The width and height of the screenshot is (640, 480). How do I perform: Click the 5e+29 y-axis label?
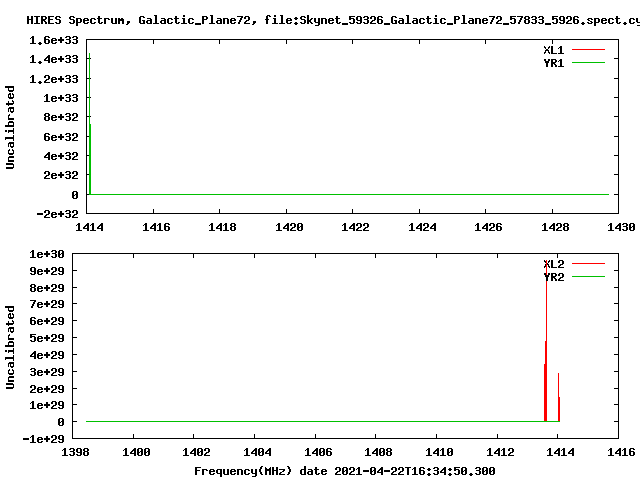47,338
